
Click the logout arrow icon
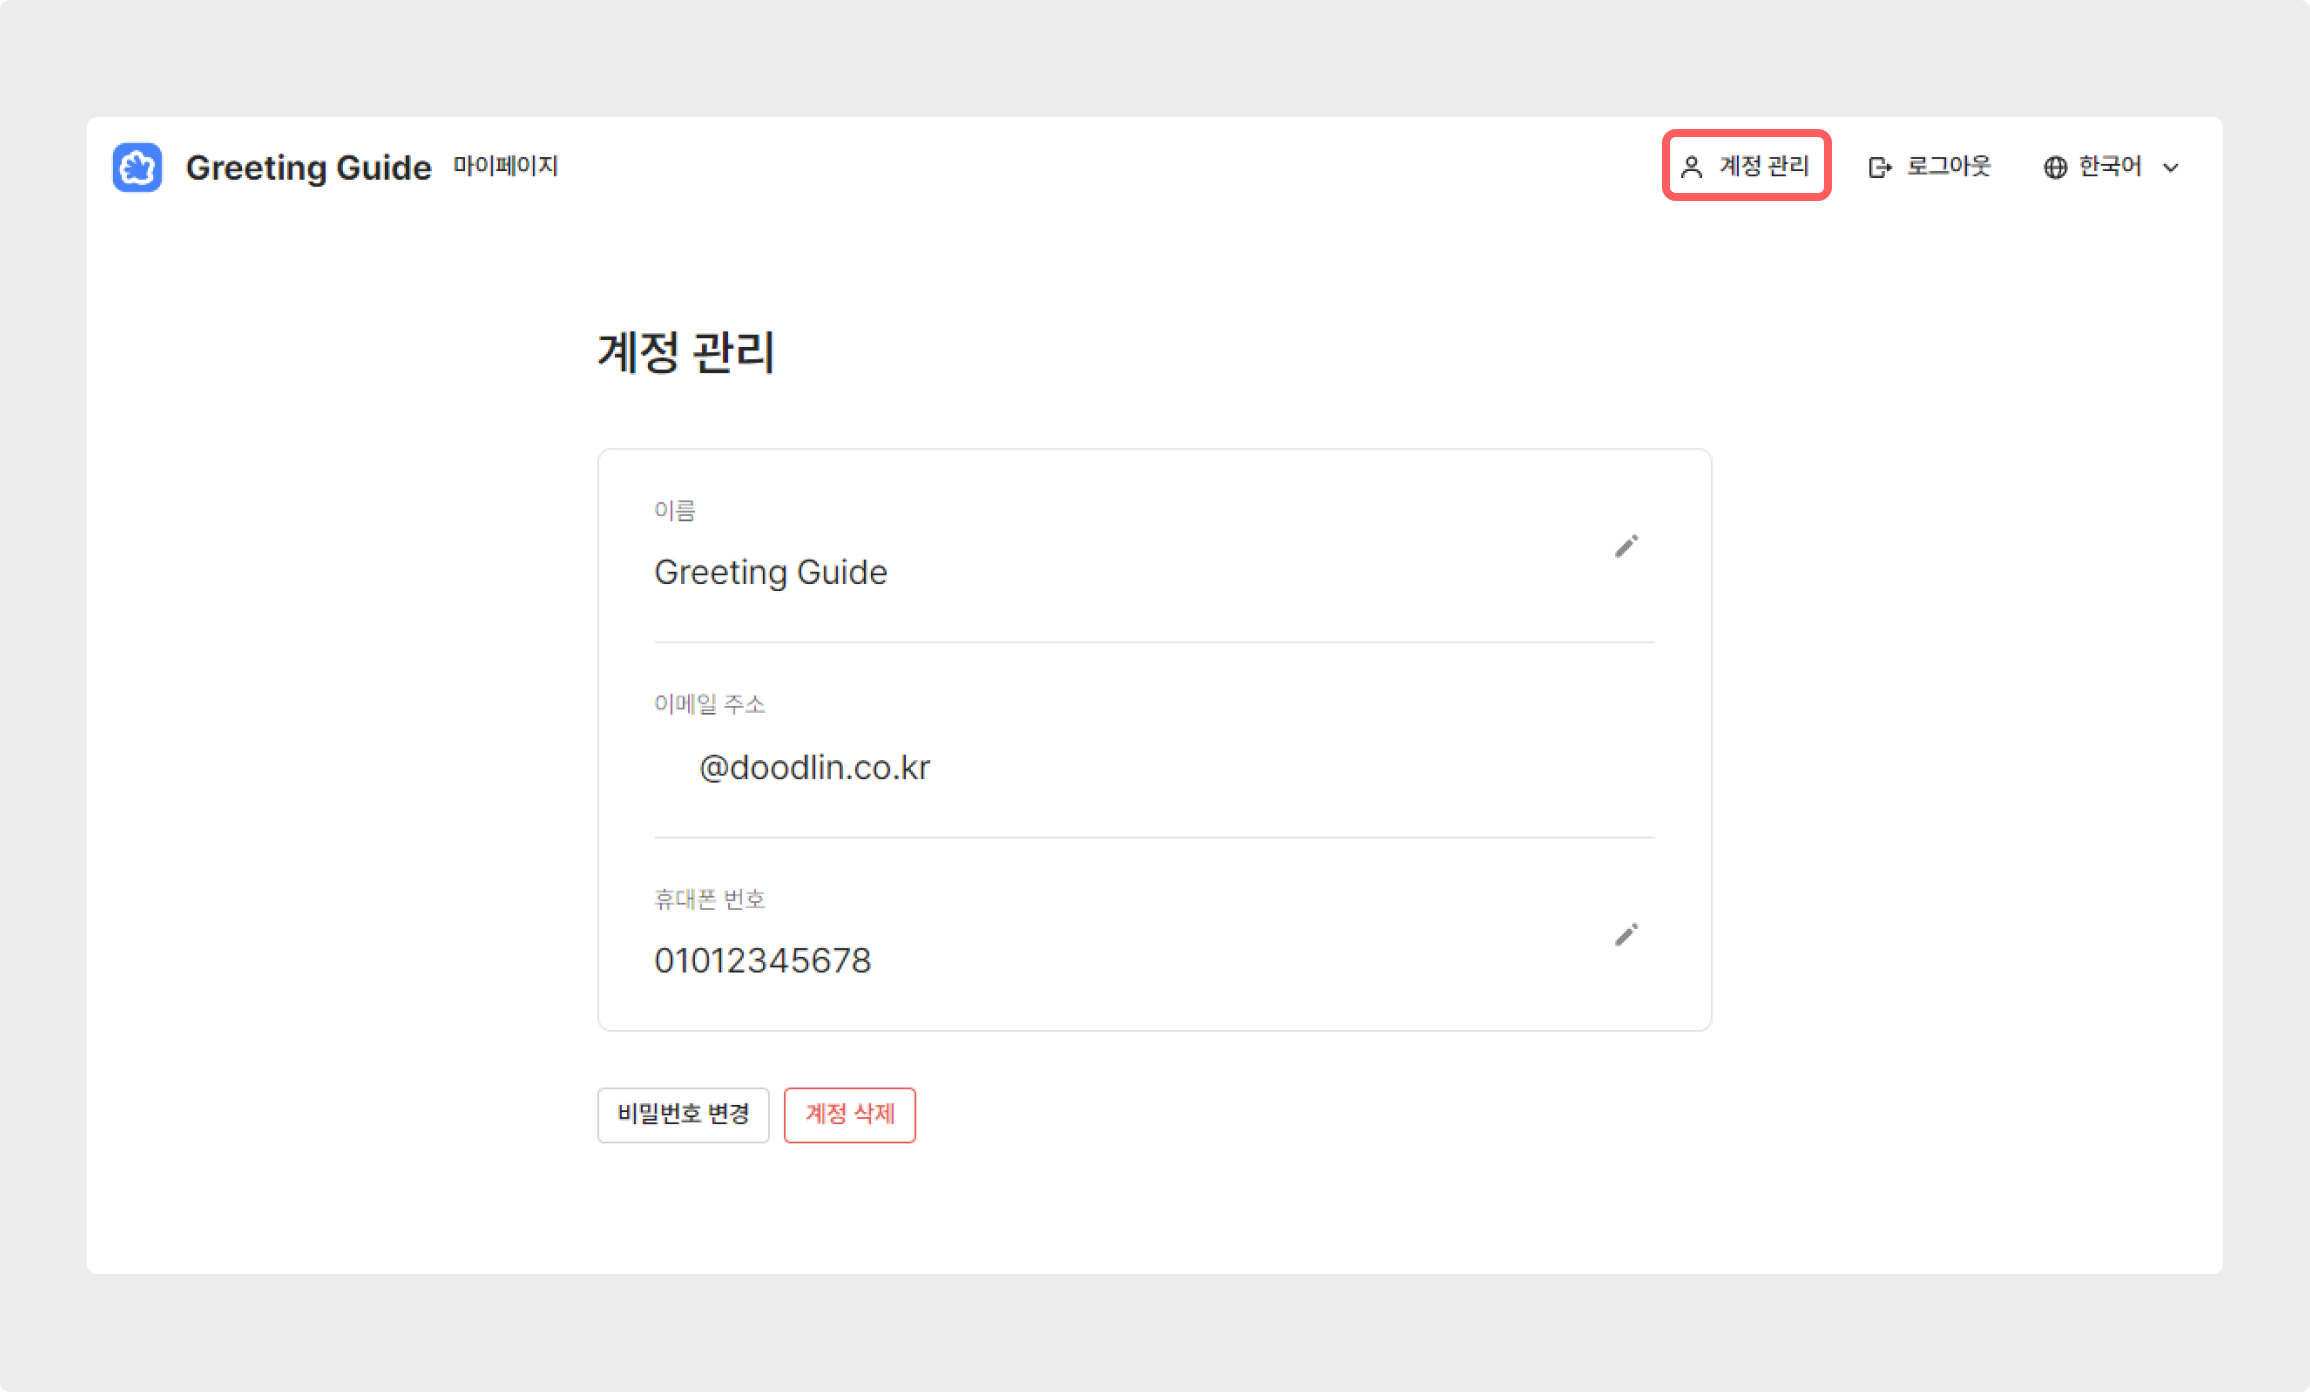pos(1879,167)
